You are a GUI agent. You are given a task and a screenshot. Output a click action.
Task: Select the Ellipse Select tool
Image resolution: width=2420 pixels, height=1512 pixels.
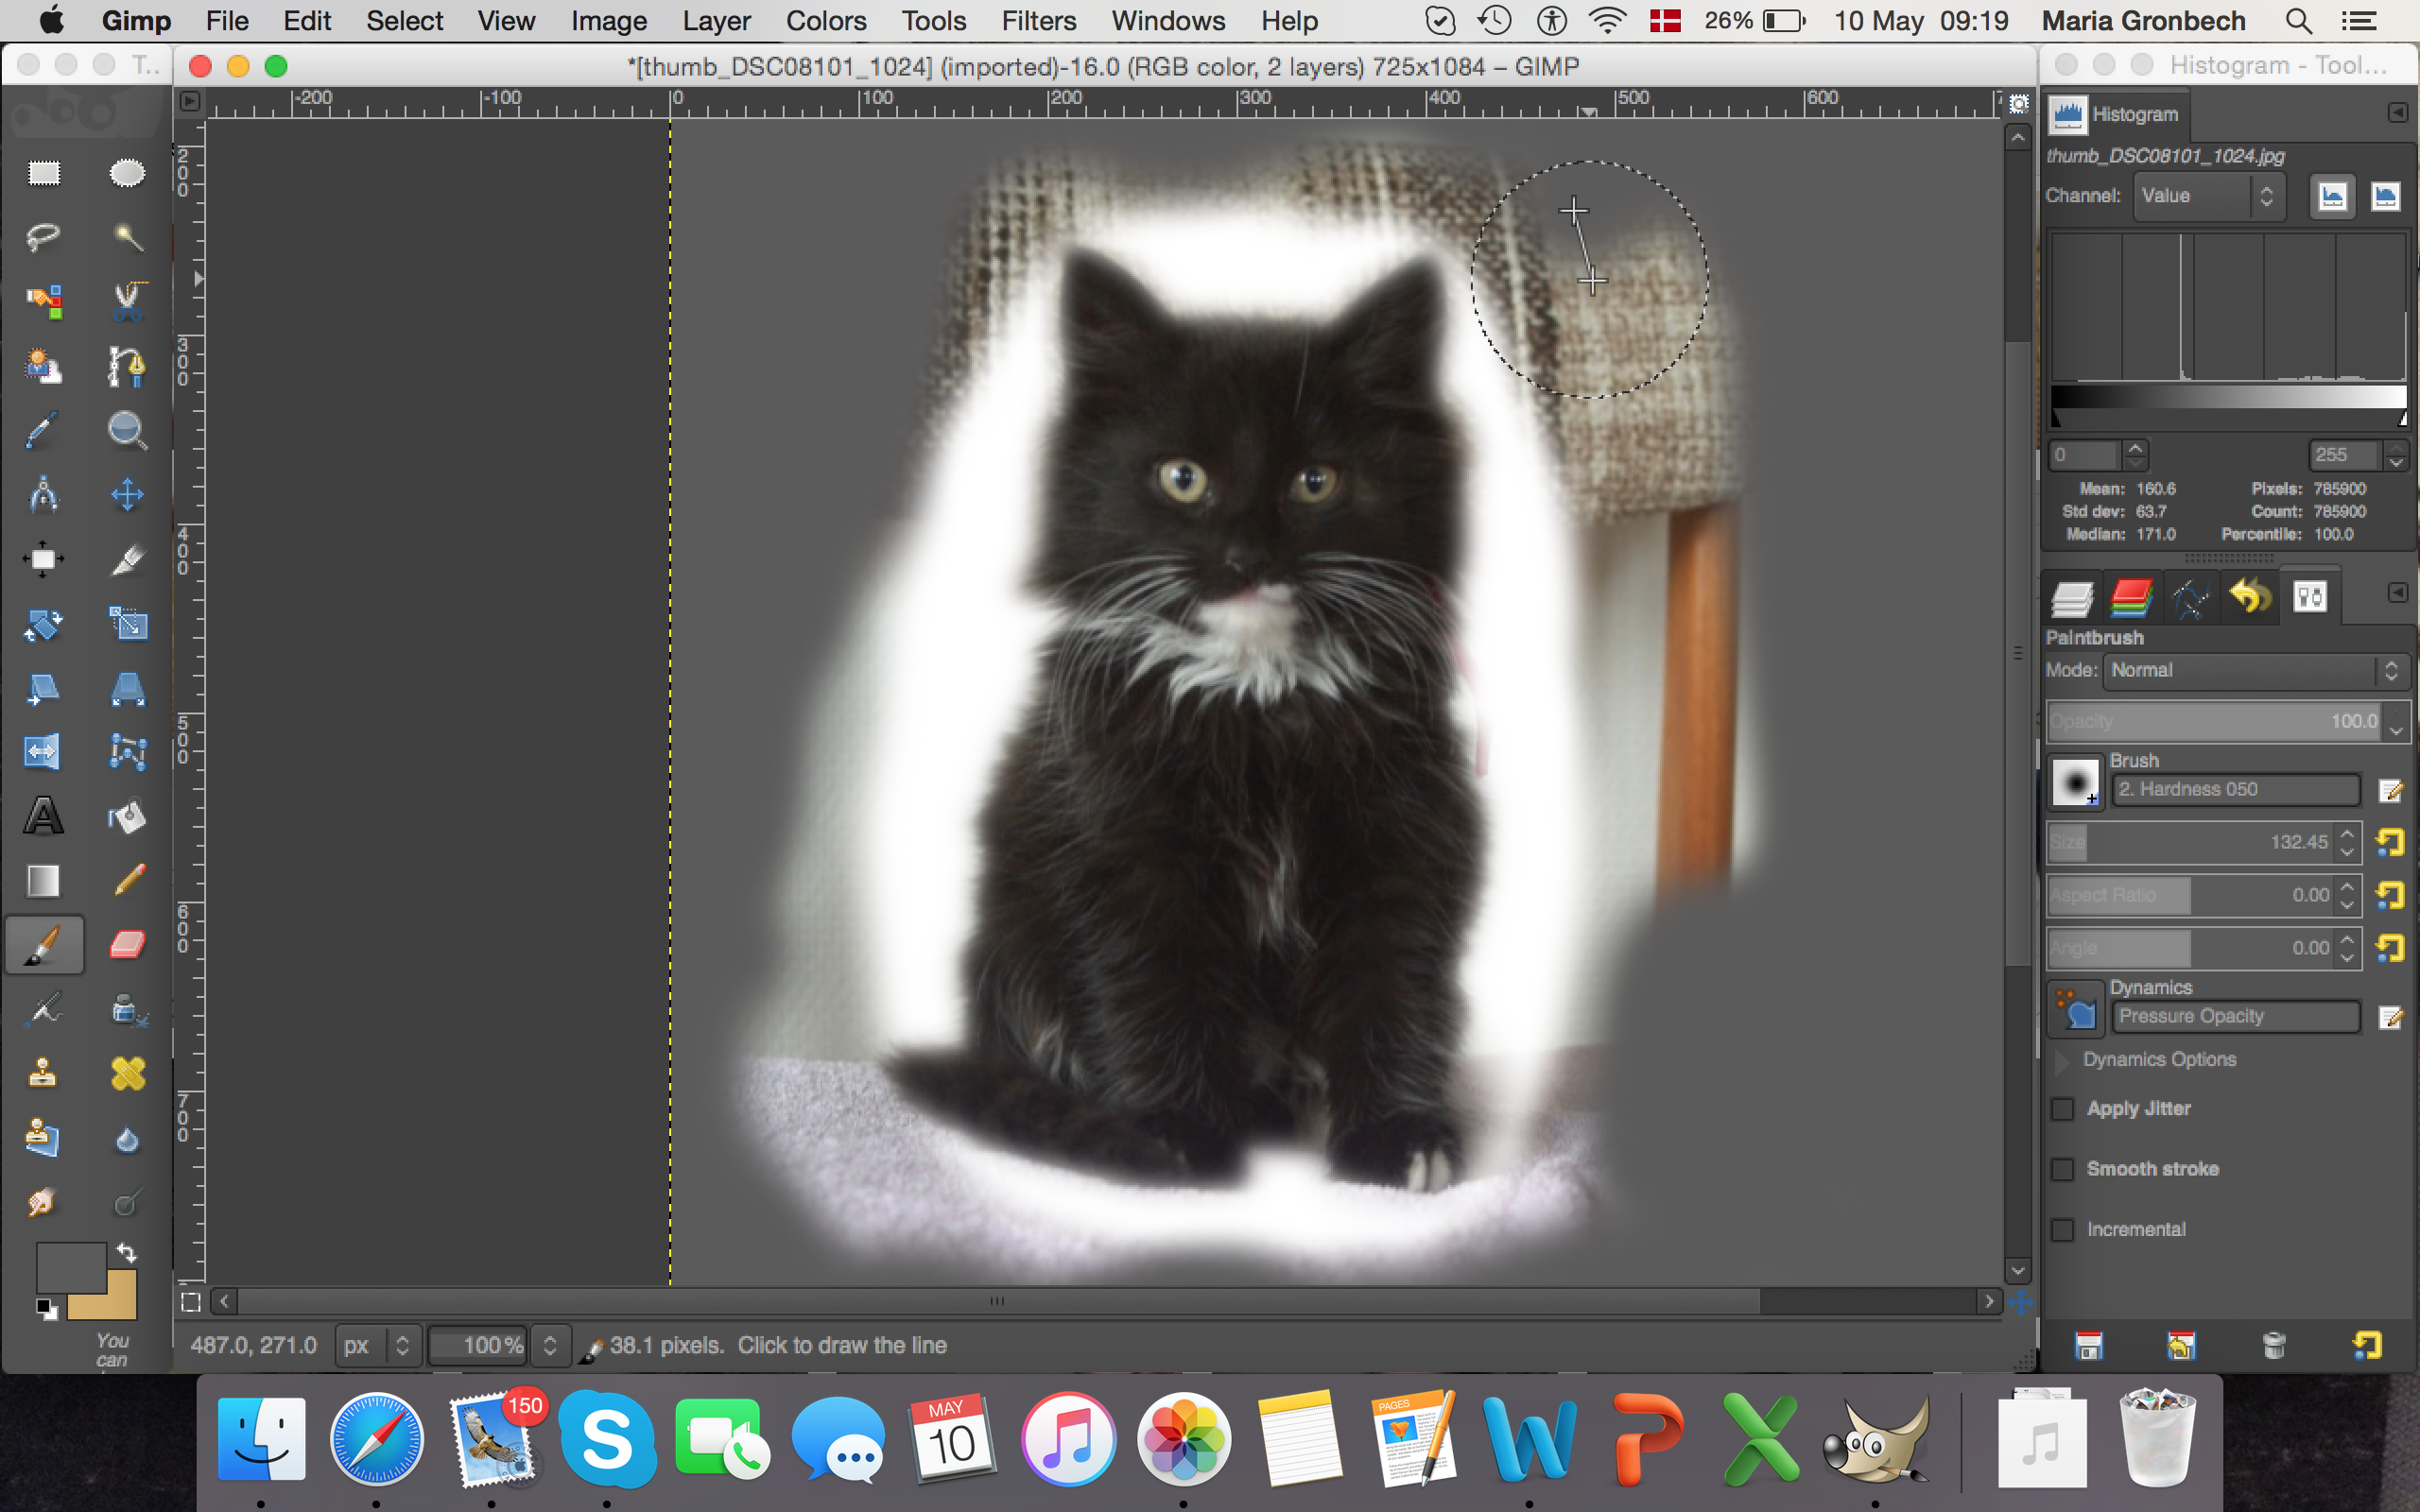(126, 173)
